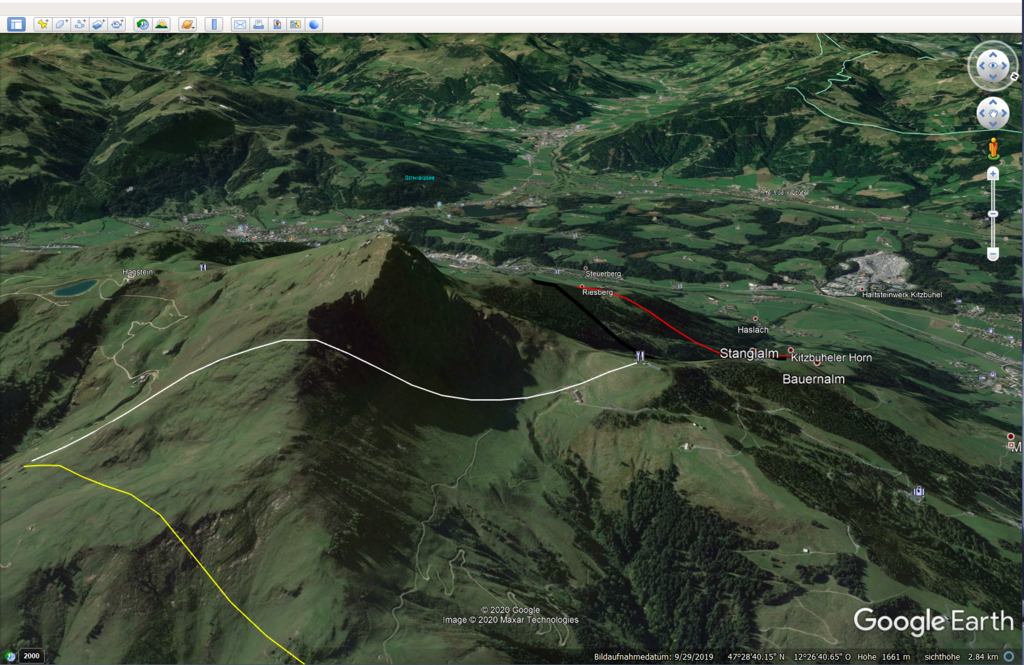Click the 2000 historical imagery date button
The height and width of the screenshot is (665, 1024).
[x=31, y=656]
